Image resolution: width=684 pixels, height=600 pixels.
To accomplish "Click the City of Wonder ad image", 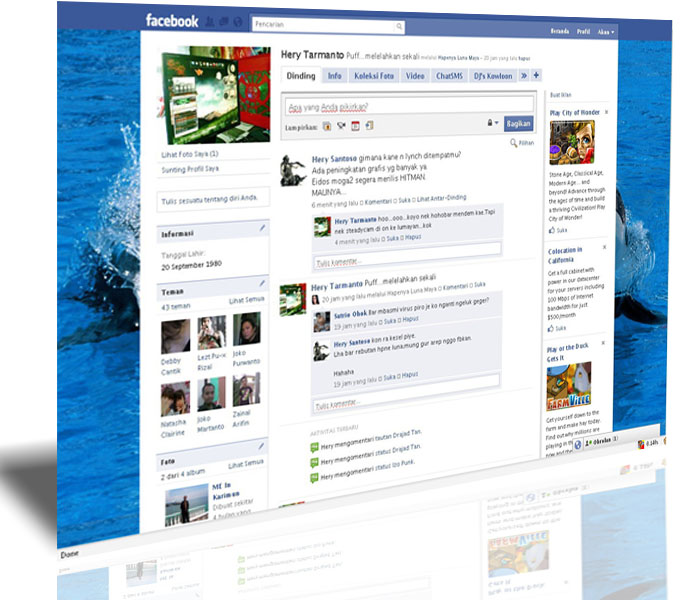I will tap(572, 143).
